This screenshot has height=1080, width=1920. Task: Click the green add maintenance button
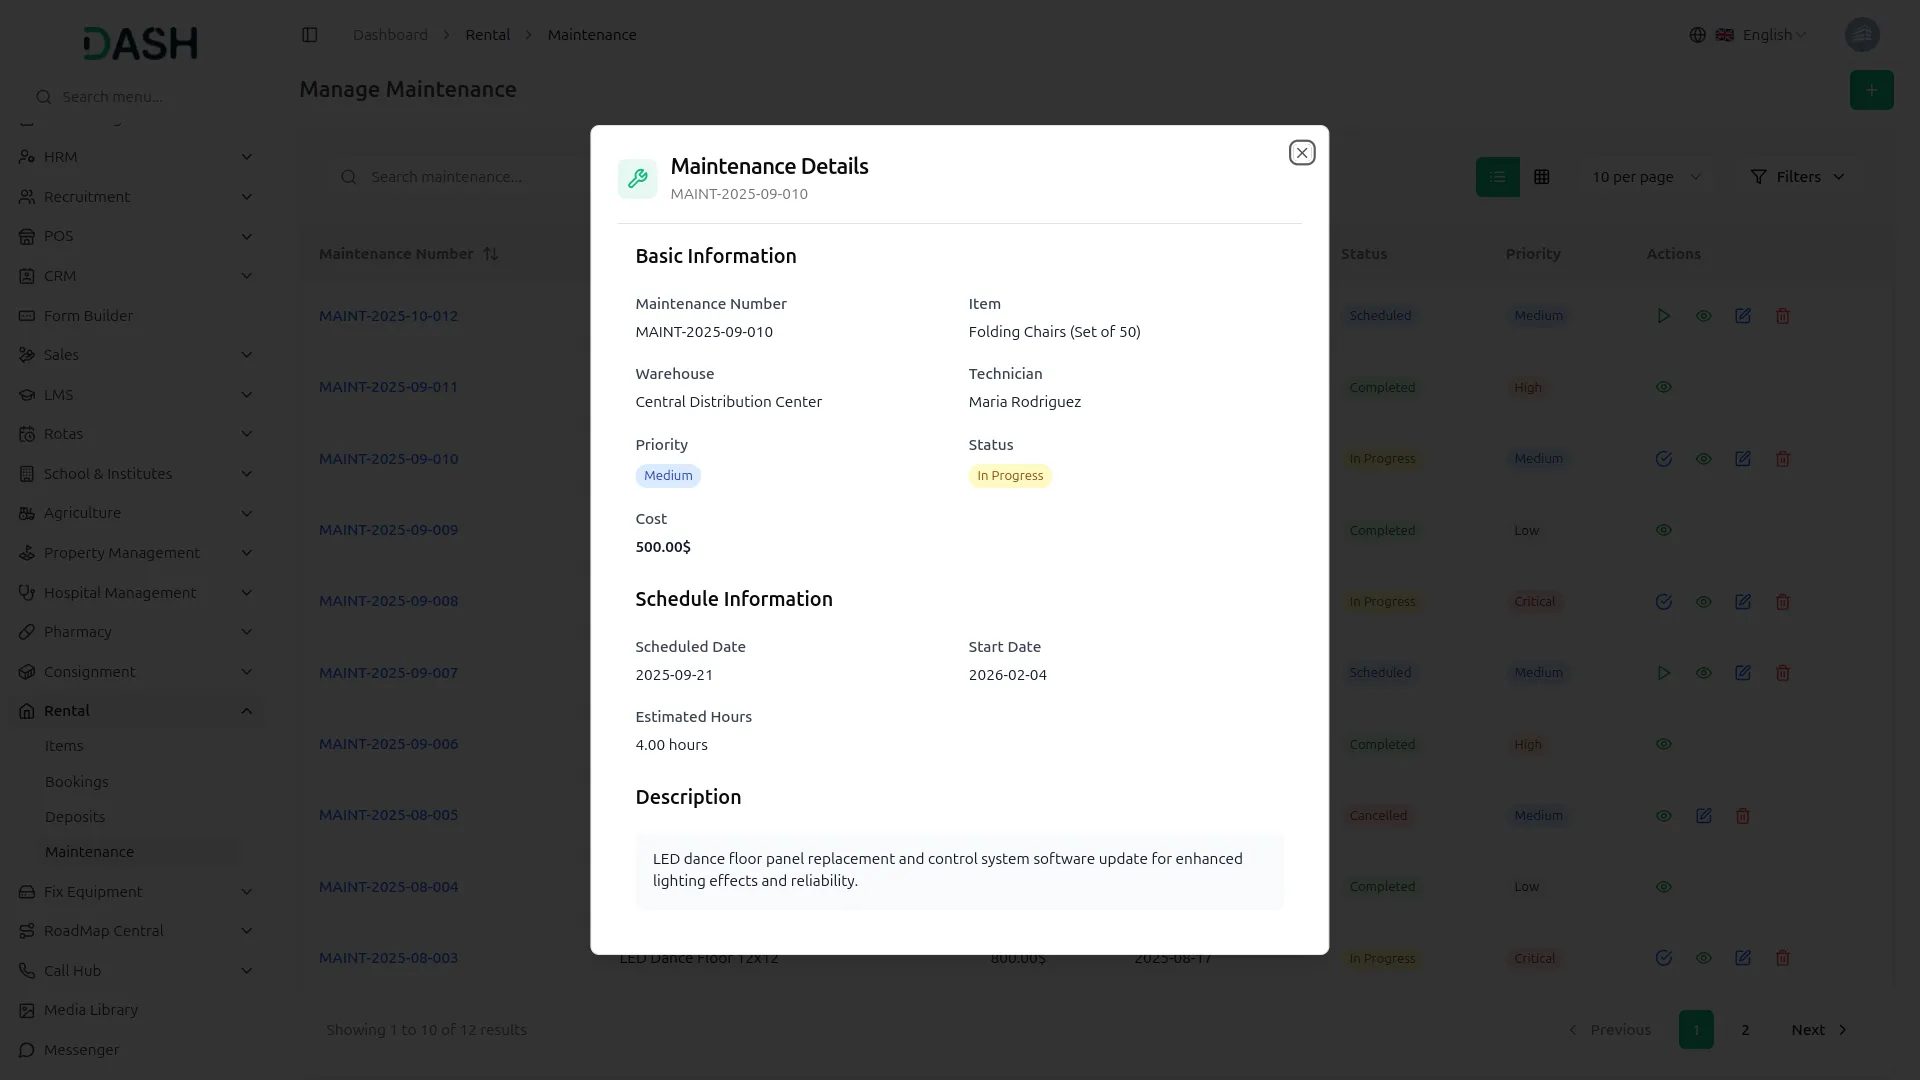point(1870,90)
